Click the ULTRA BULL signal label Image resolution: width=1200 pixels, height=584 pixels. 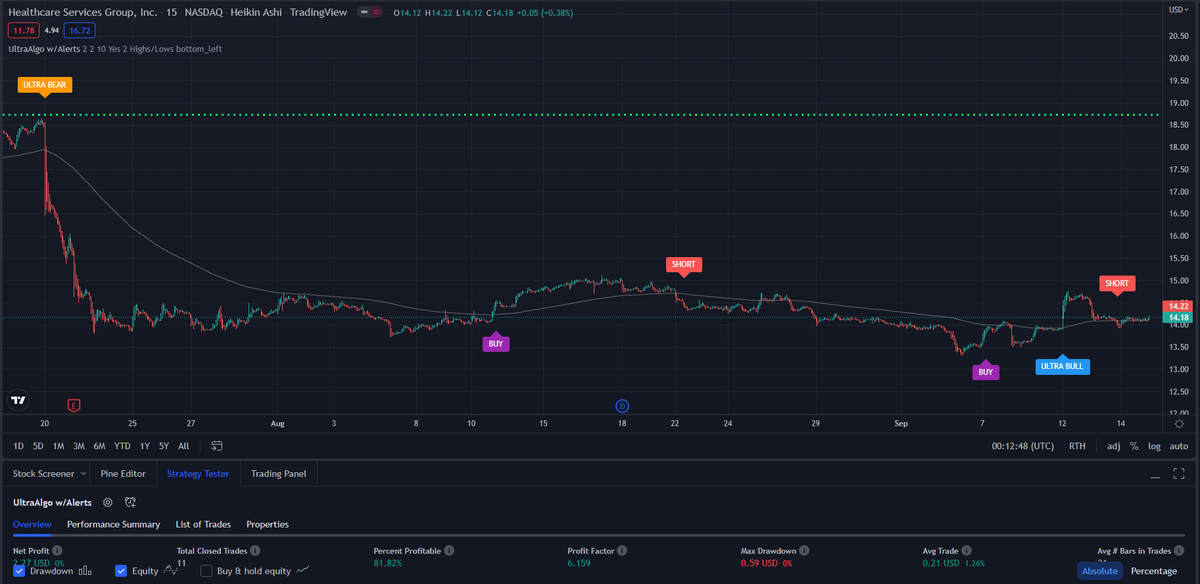pyautogui.click(x=1062, y=366)
